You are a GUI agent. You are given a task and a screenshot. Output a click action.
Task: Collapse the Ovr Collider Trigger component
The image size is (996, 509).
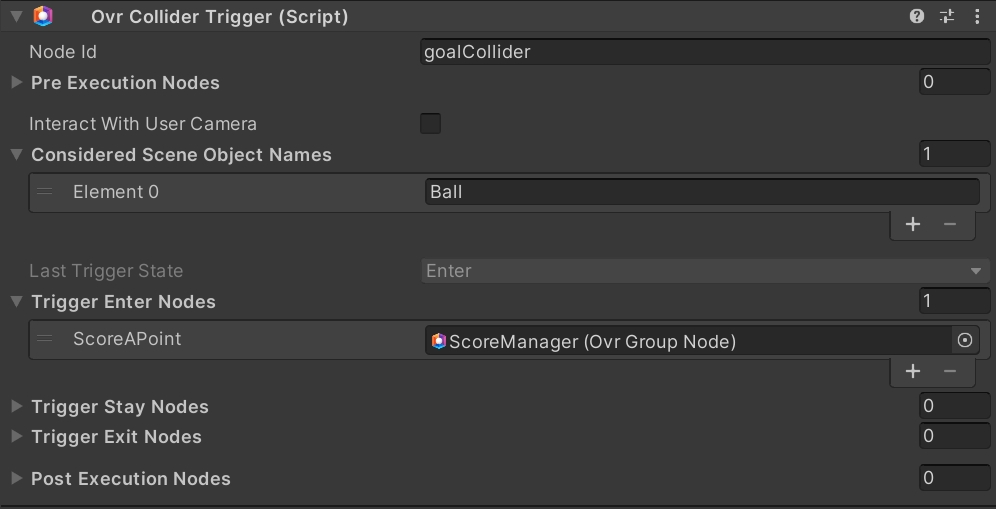tap(14, 16)
